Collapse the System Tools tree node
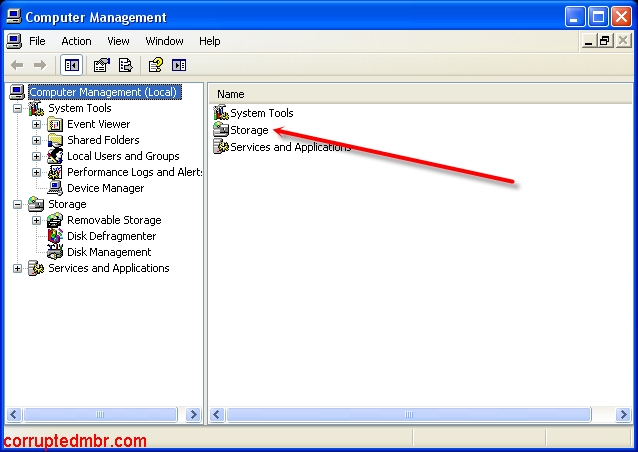 click(x=17, y=108)
